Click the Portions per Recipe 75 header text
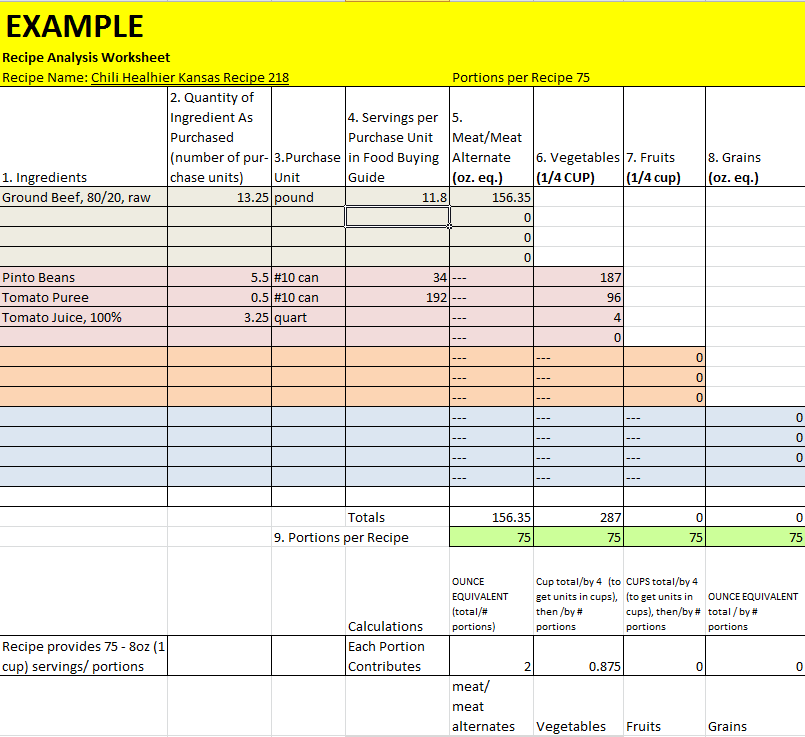The width and height of the screenshot is (805, 737). (520, 77)
